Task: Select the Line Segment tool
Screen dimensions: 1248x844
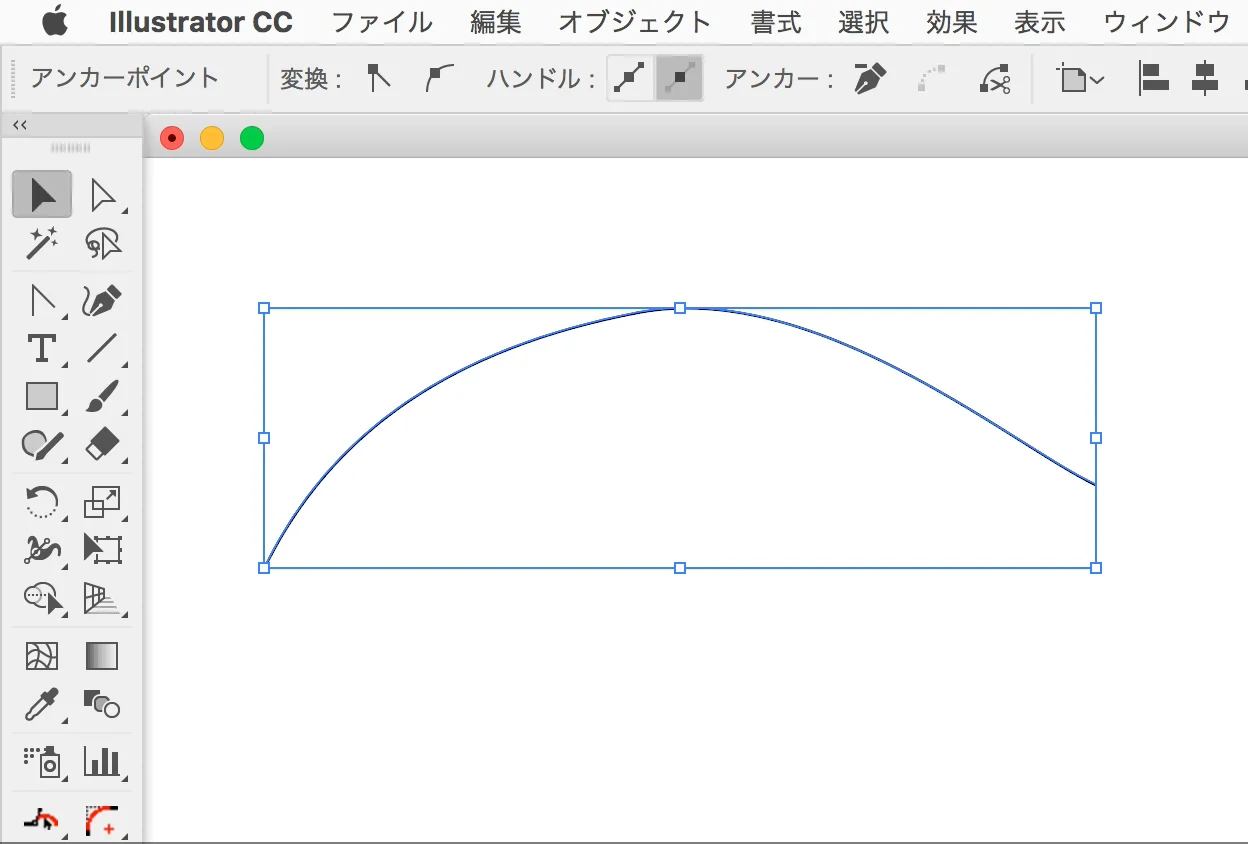Action: [103, 348]
